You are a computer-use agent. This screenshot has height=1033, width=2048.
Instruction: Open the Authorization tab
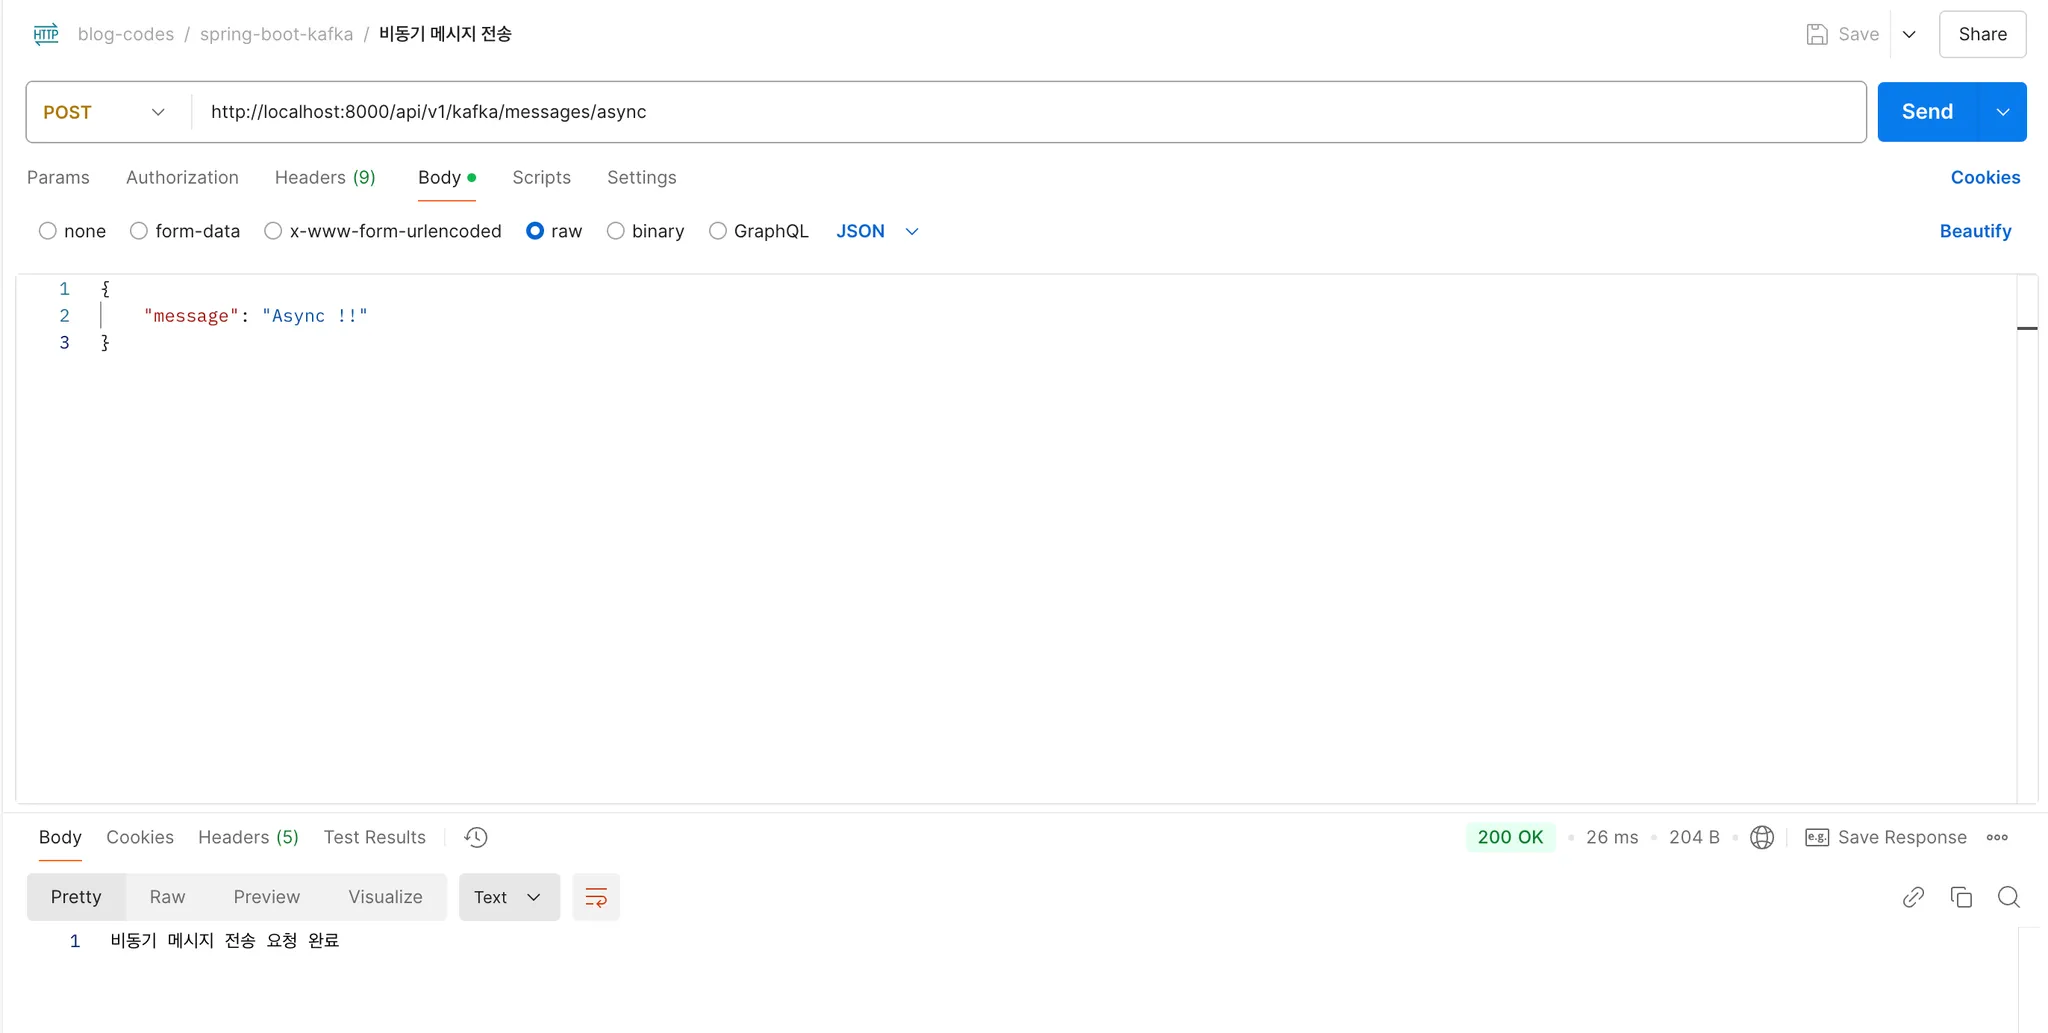(182, 177)
